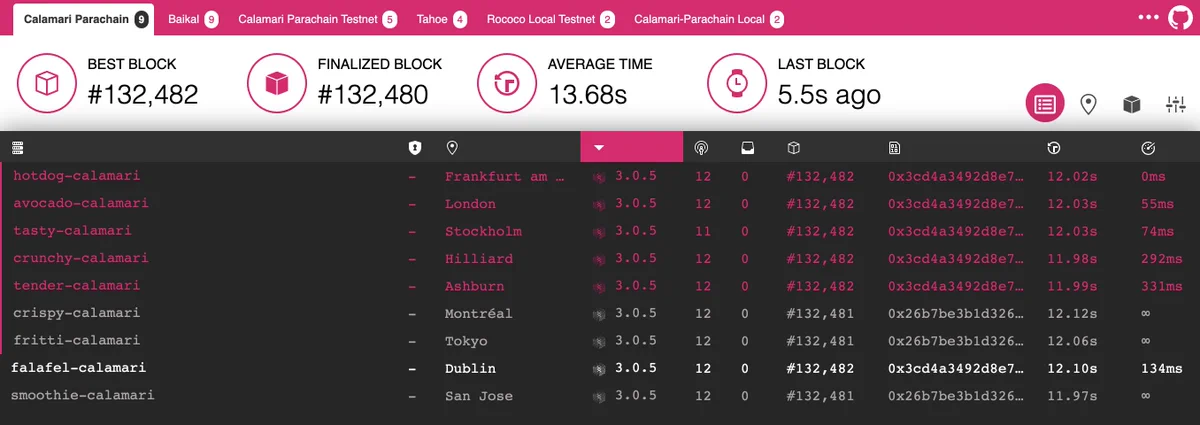The height and width of the screenshot is (425, 1200).
Task: Select the fritti-calamari node
Action: 76,341
